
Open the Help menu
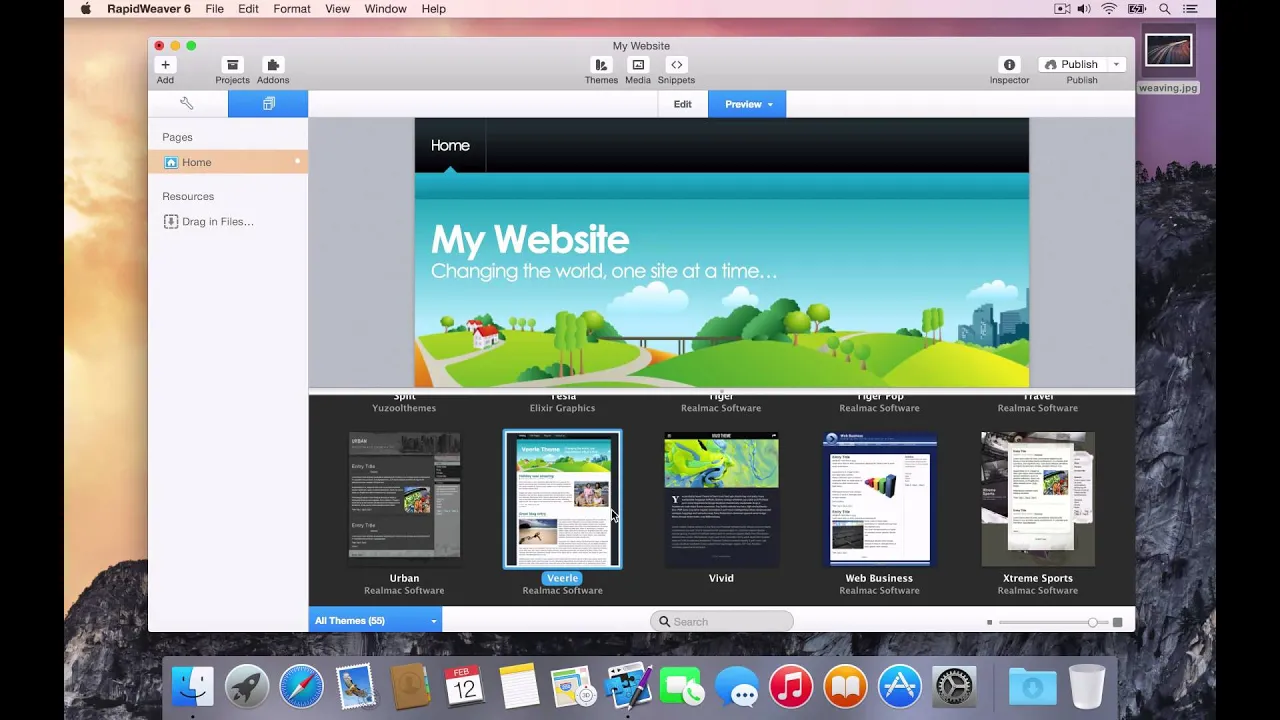pyautogui.click(x=433, y=9)
